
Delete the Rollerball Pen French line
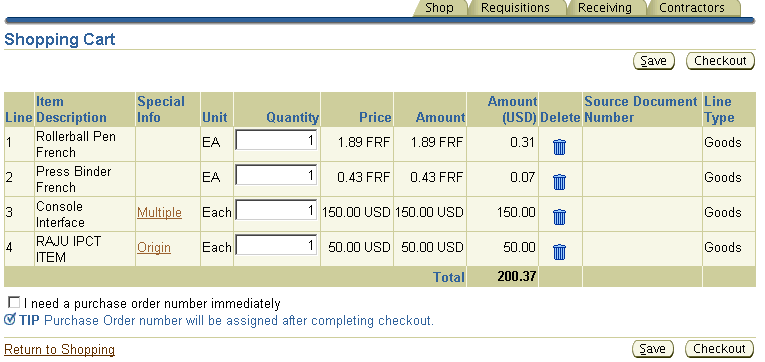point(559,147)
